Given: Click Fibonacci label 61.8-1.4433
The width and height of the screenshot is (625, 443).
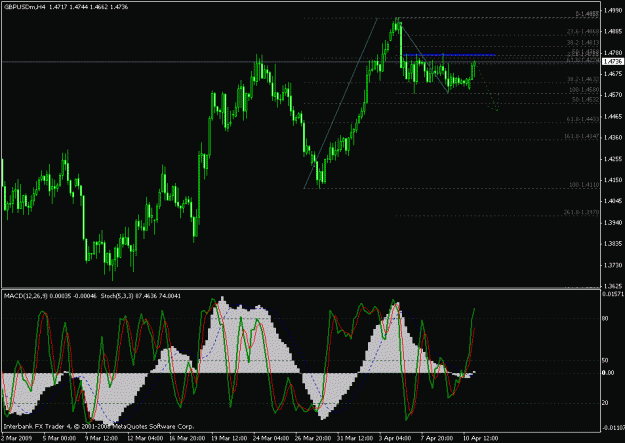Looking at the screenshot, I should [583, 119].
